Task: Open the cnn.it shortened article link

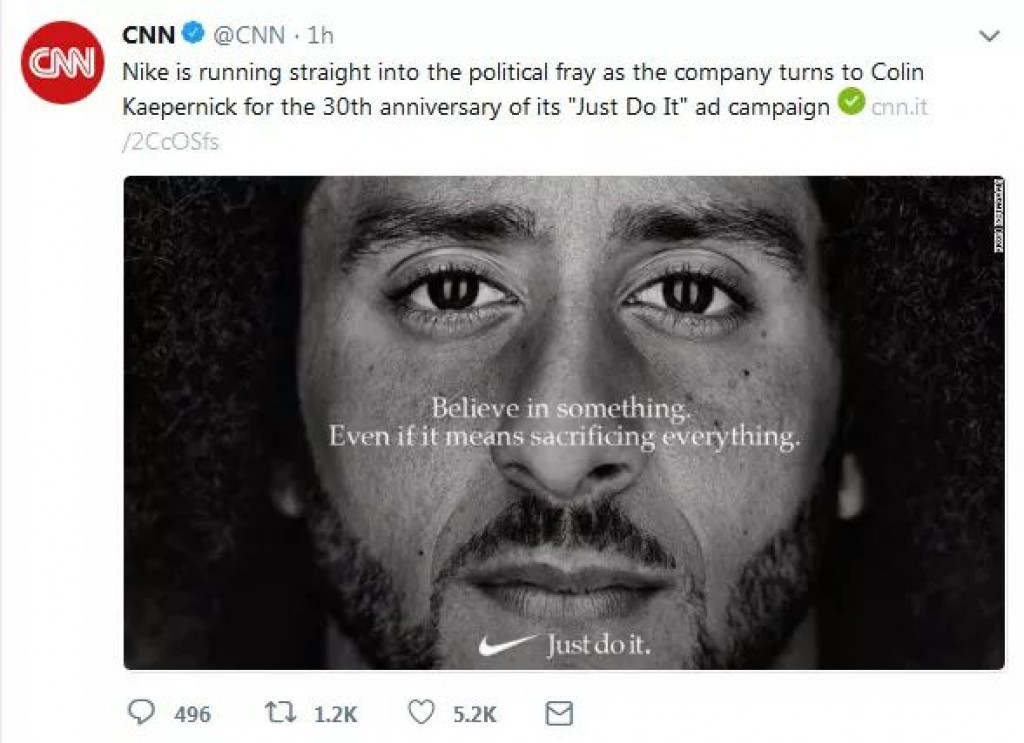Action: pyautogui.click(x=899, y=106)
